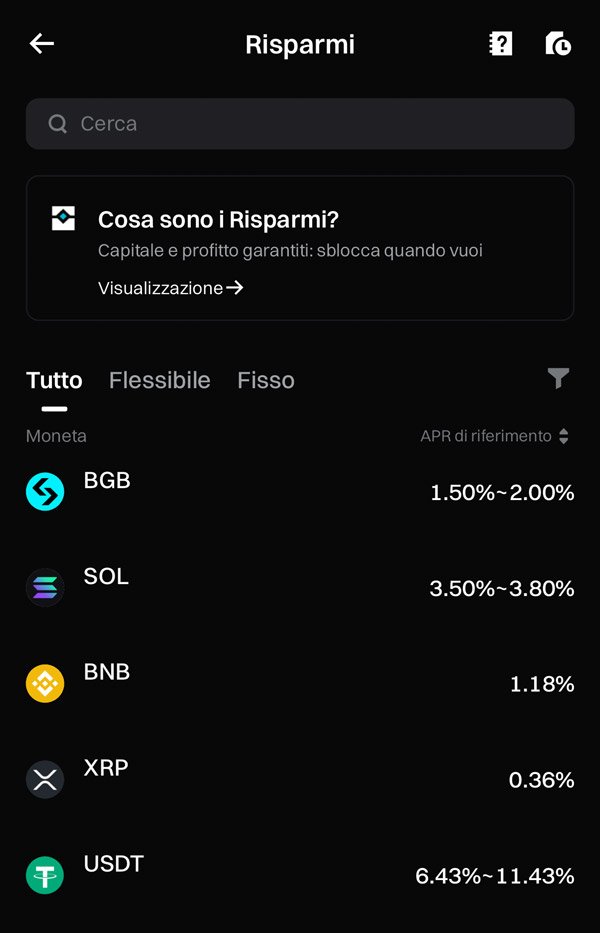Tap the XRP coin icon

point(44,779)
